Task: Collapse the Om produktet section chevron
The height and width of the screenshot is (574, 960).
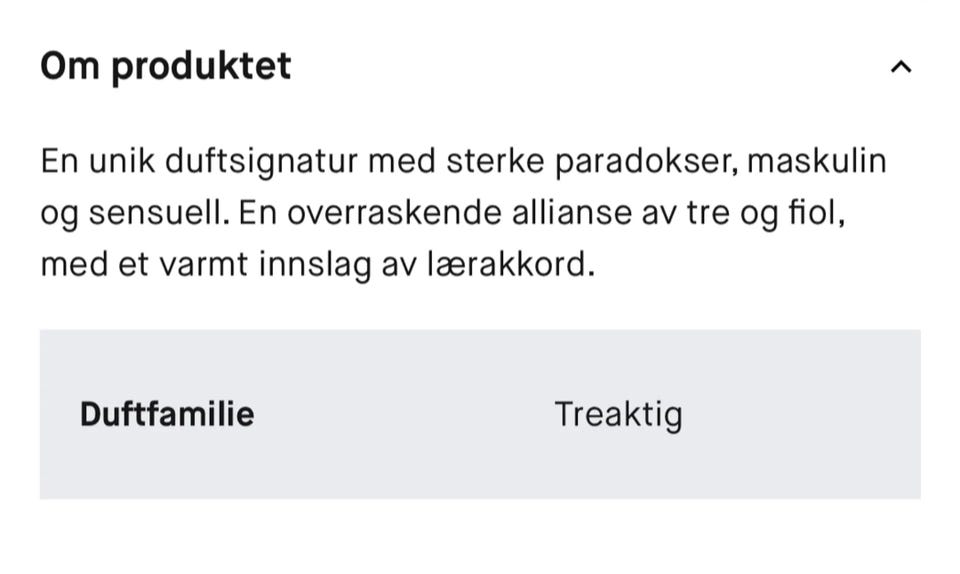Action: [901, 67]
